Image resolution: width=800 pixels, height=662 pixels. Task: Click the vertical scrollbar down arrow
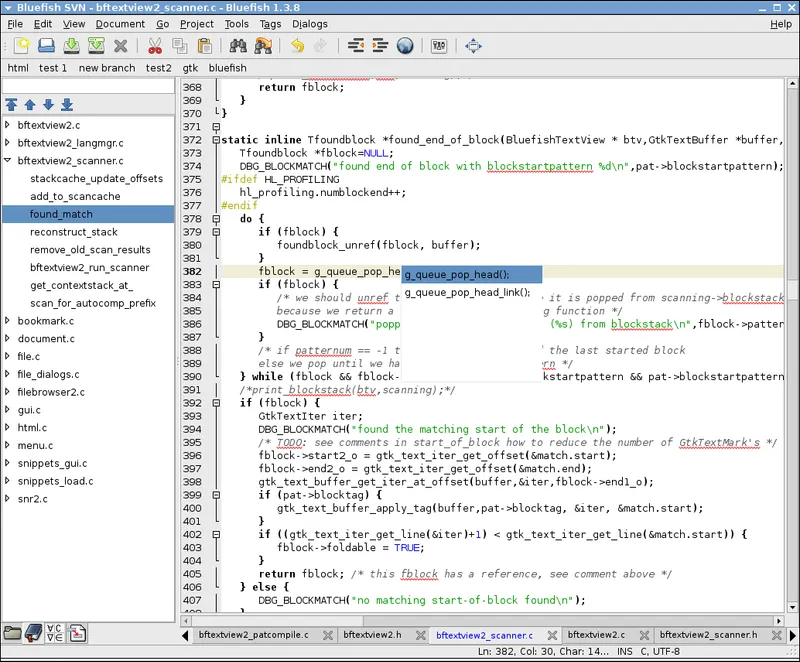792,607
